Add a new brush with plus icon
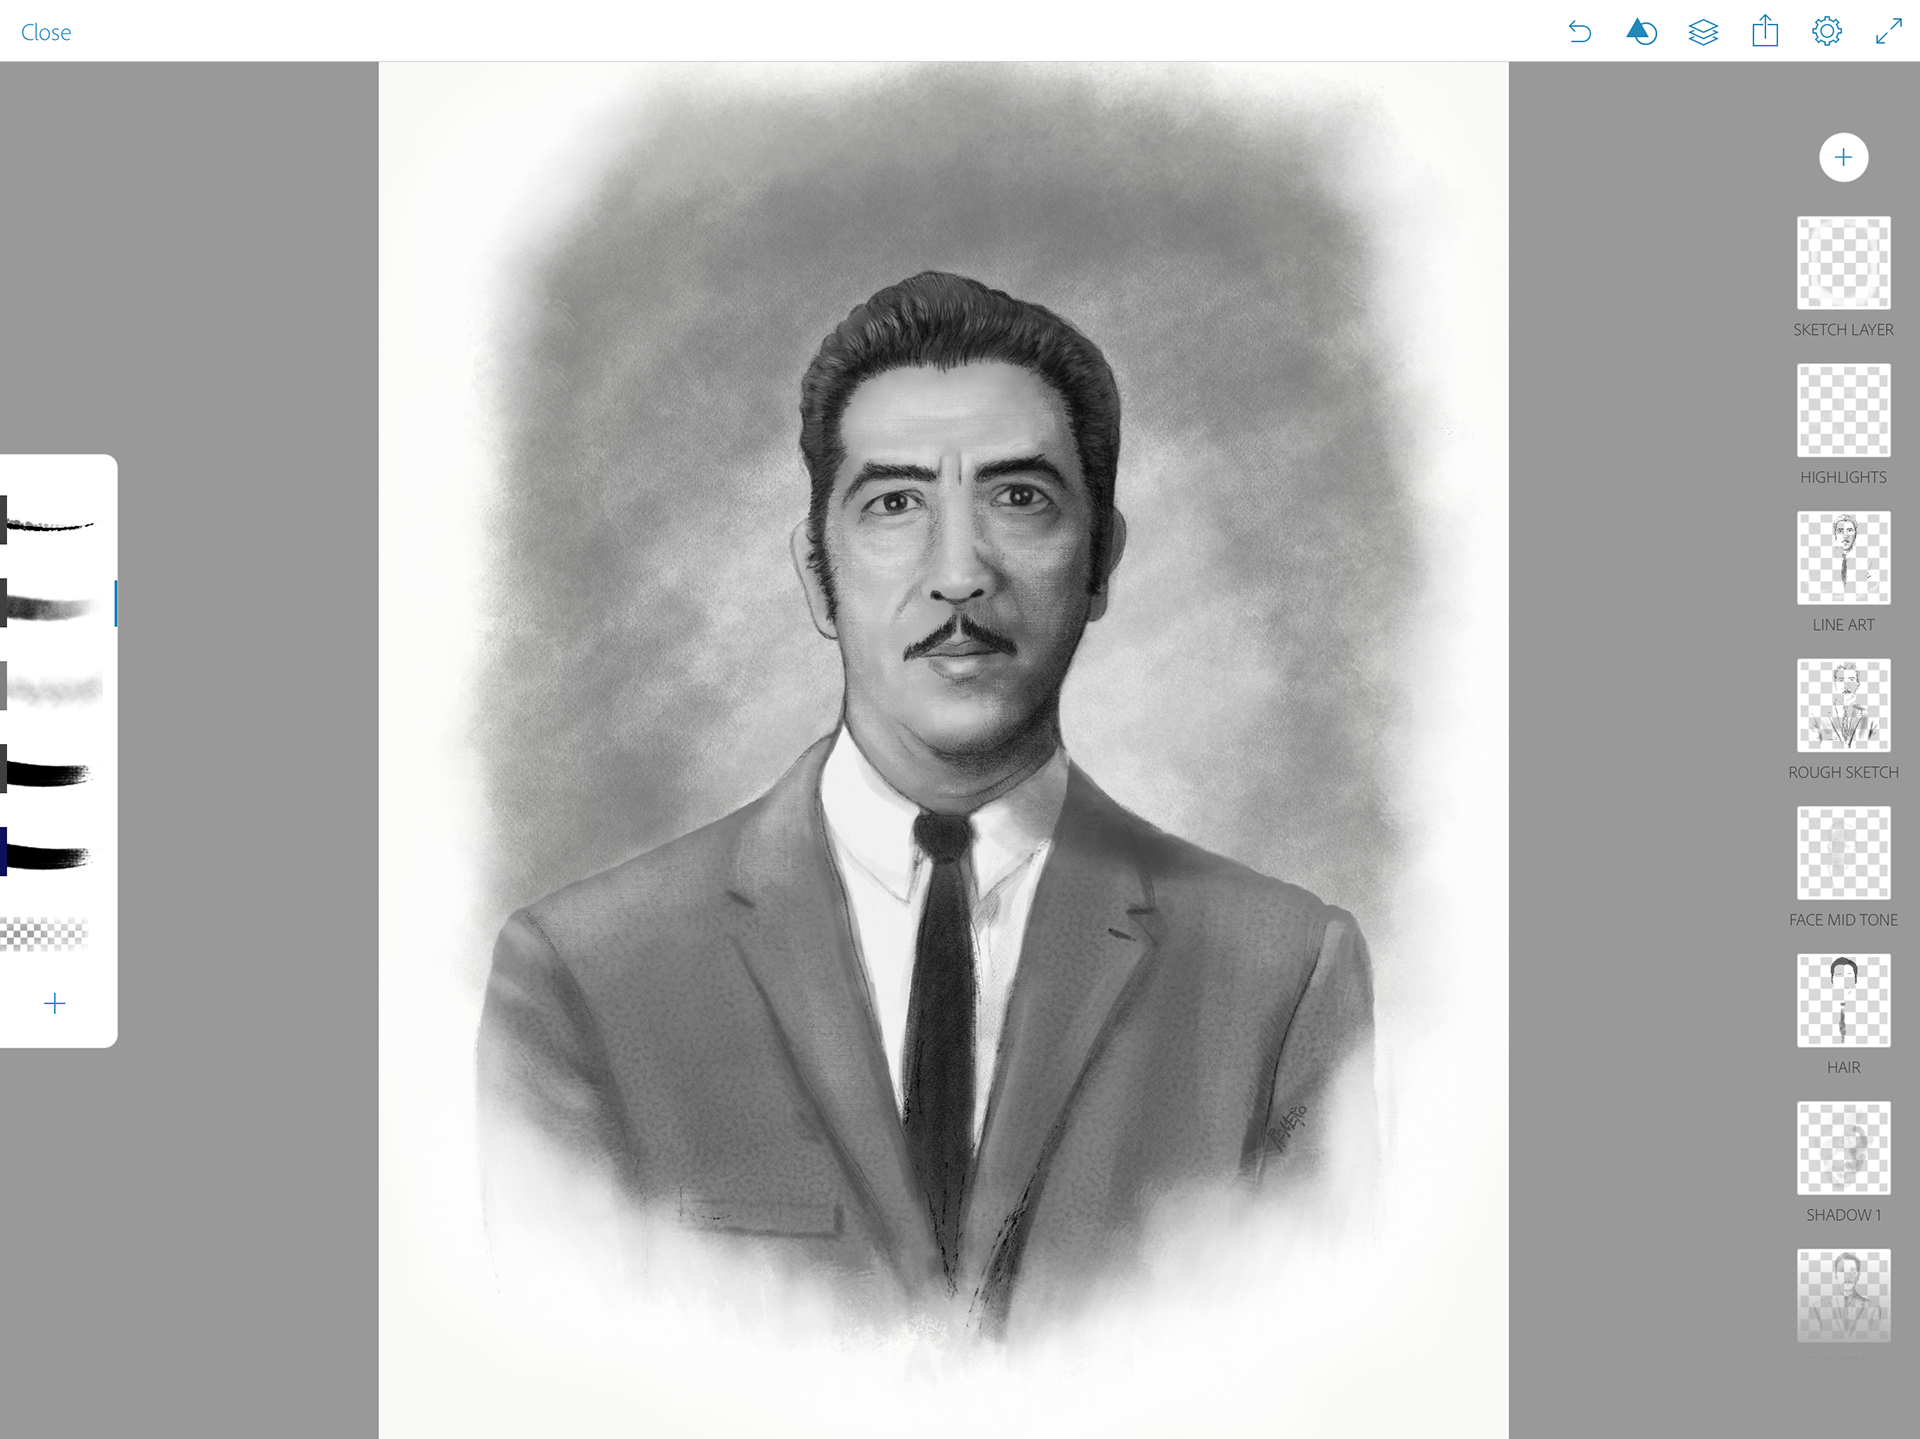The height and width of the screenshot is (1439, 1920). (55, 1003)
